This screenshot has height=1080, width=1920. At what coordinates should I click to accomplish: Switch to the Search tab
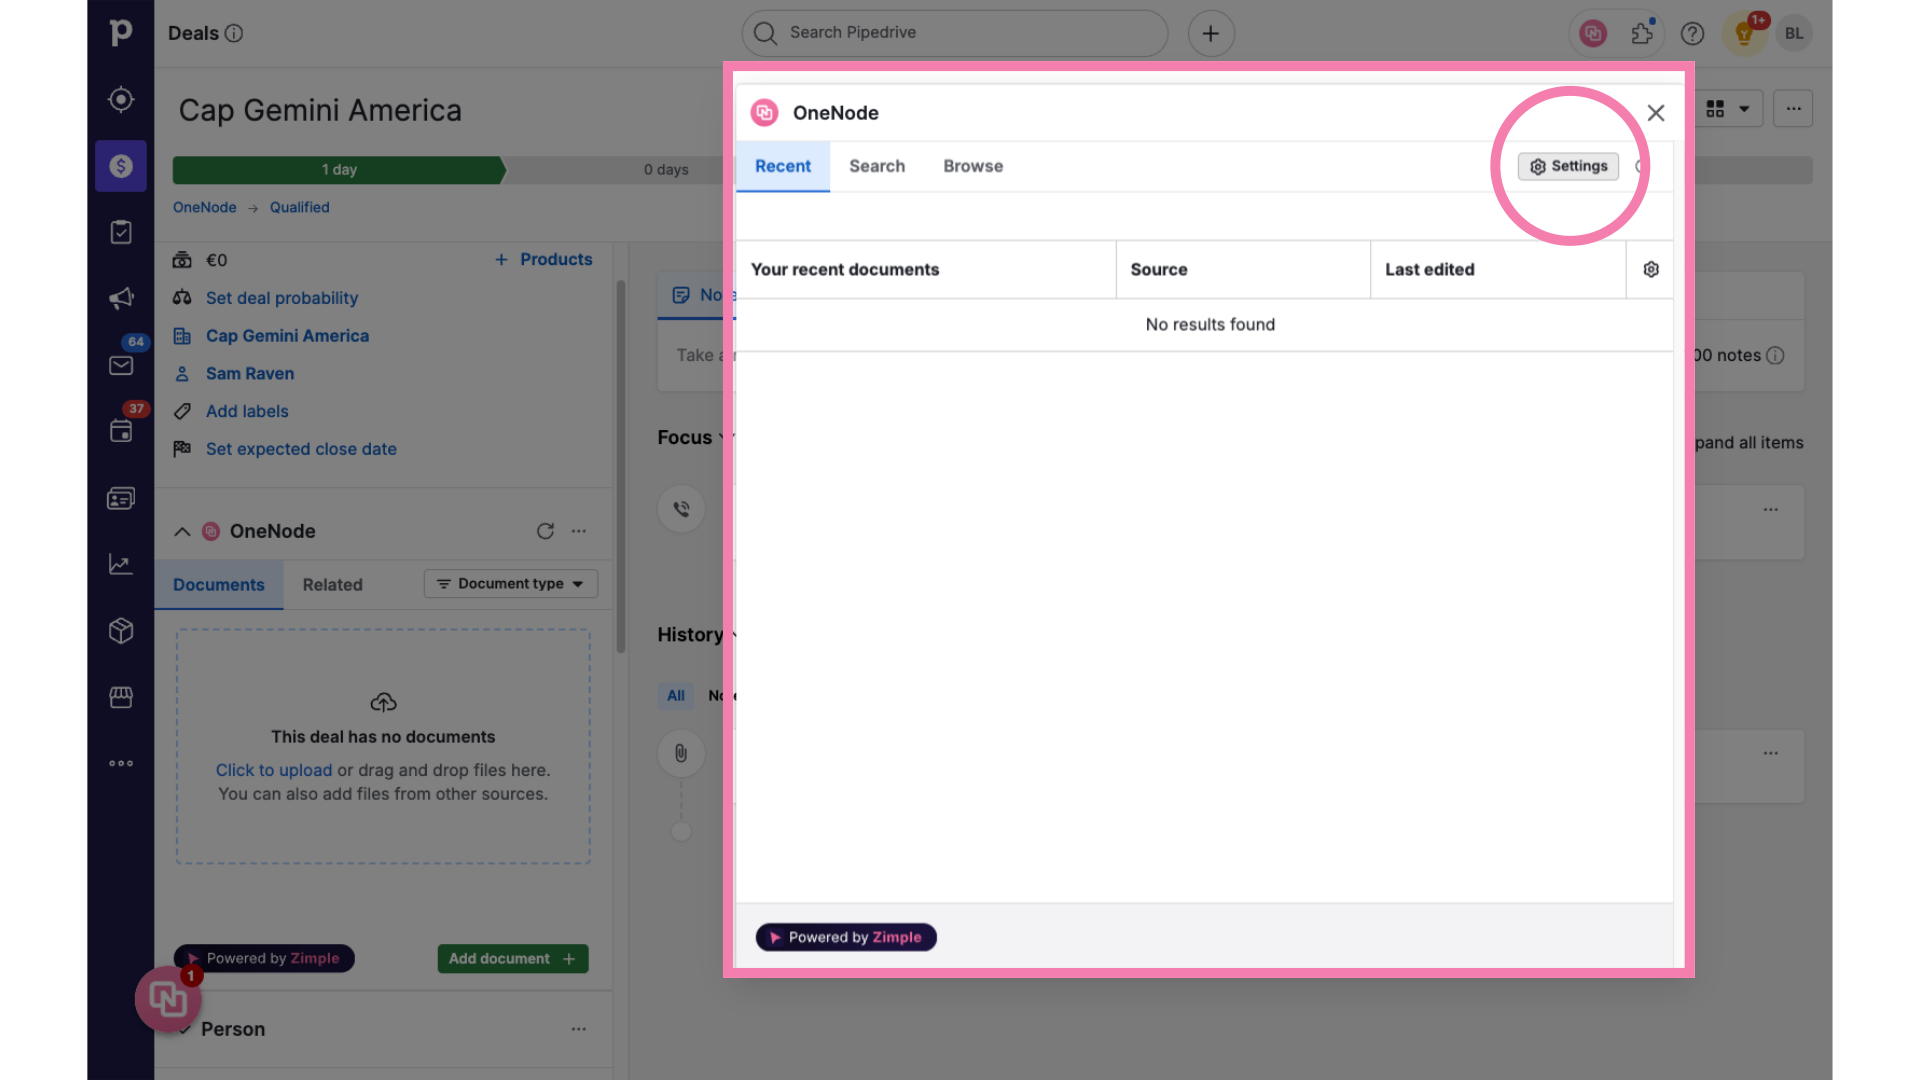coord(877,165)
